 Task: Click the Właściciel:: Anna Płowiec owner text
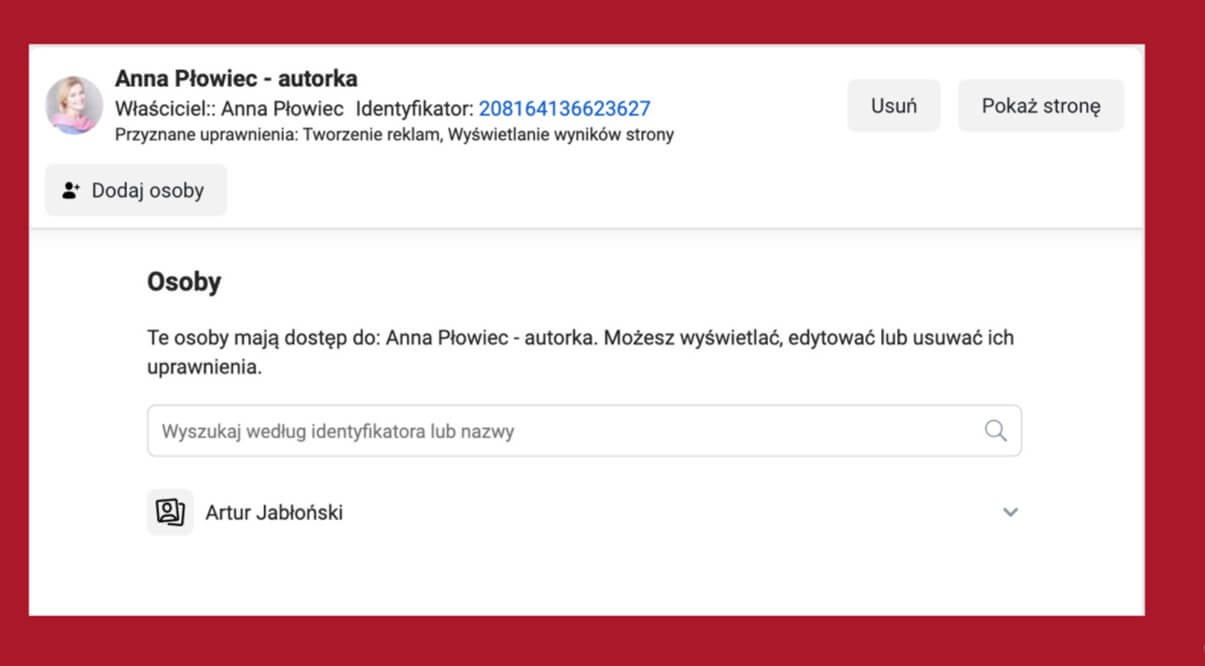point(229,109)
